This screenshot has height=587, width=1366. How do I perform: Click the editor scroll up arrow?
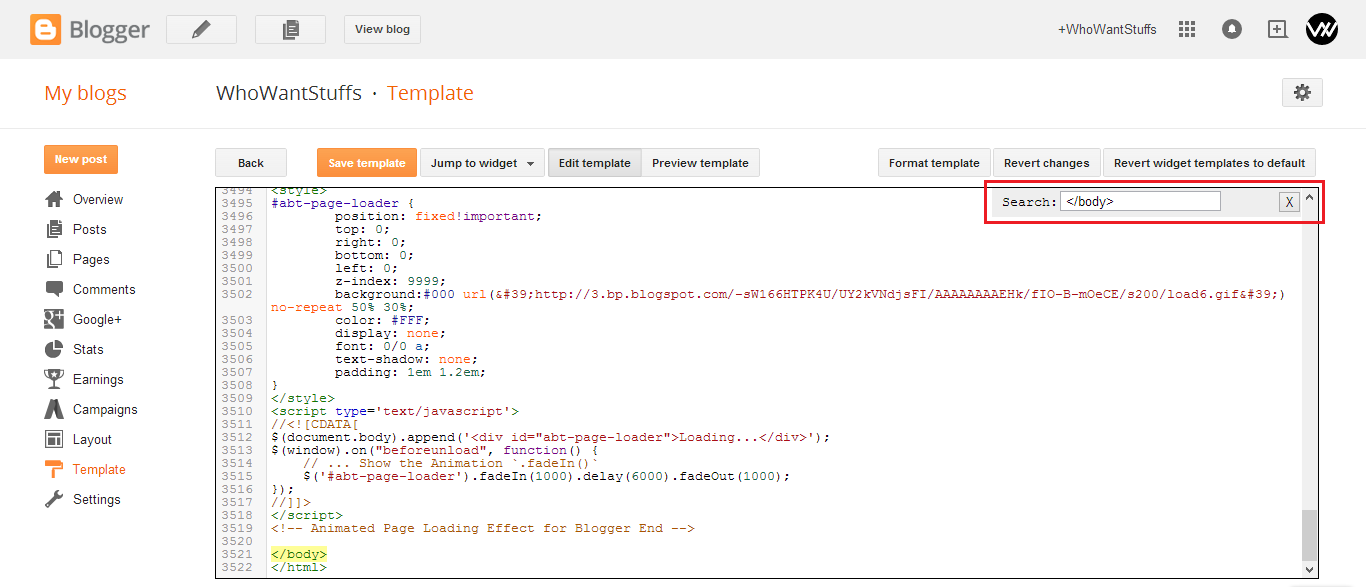pyautogui.click(x=1310, y=197)
